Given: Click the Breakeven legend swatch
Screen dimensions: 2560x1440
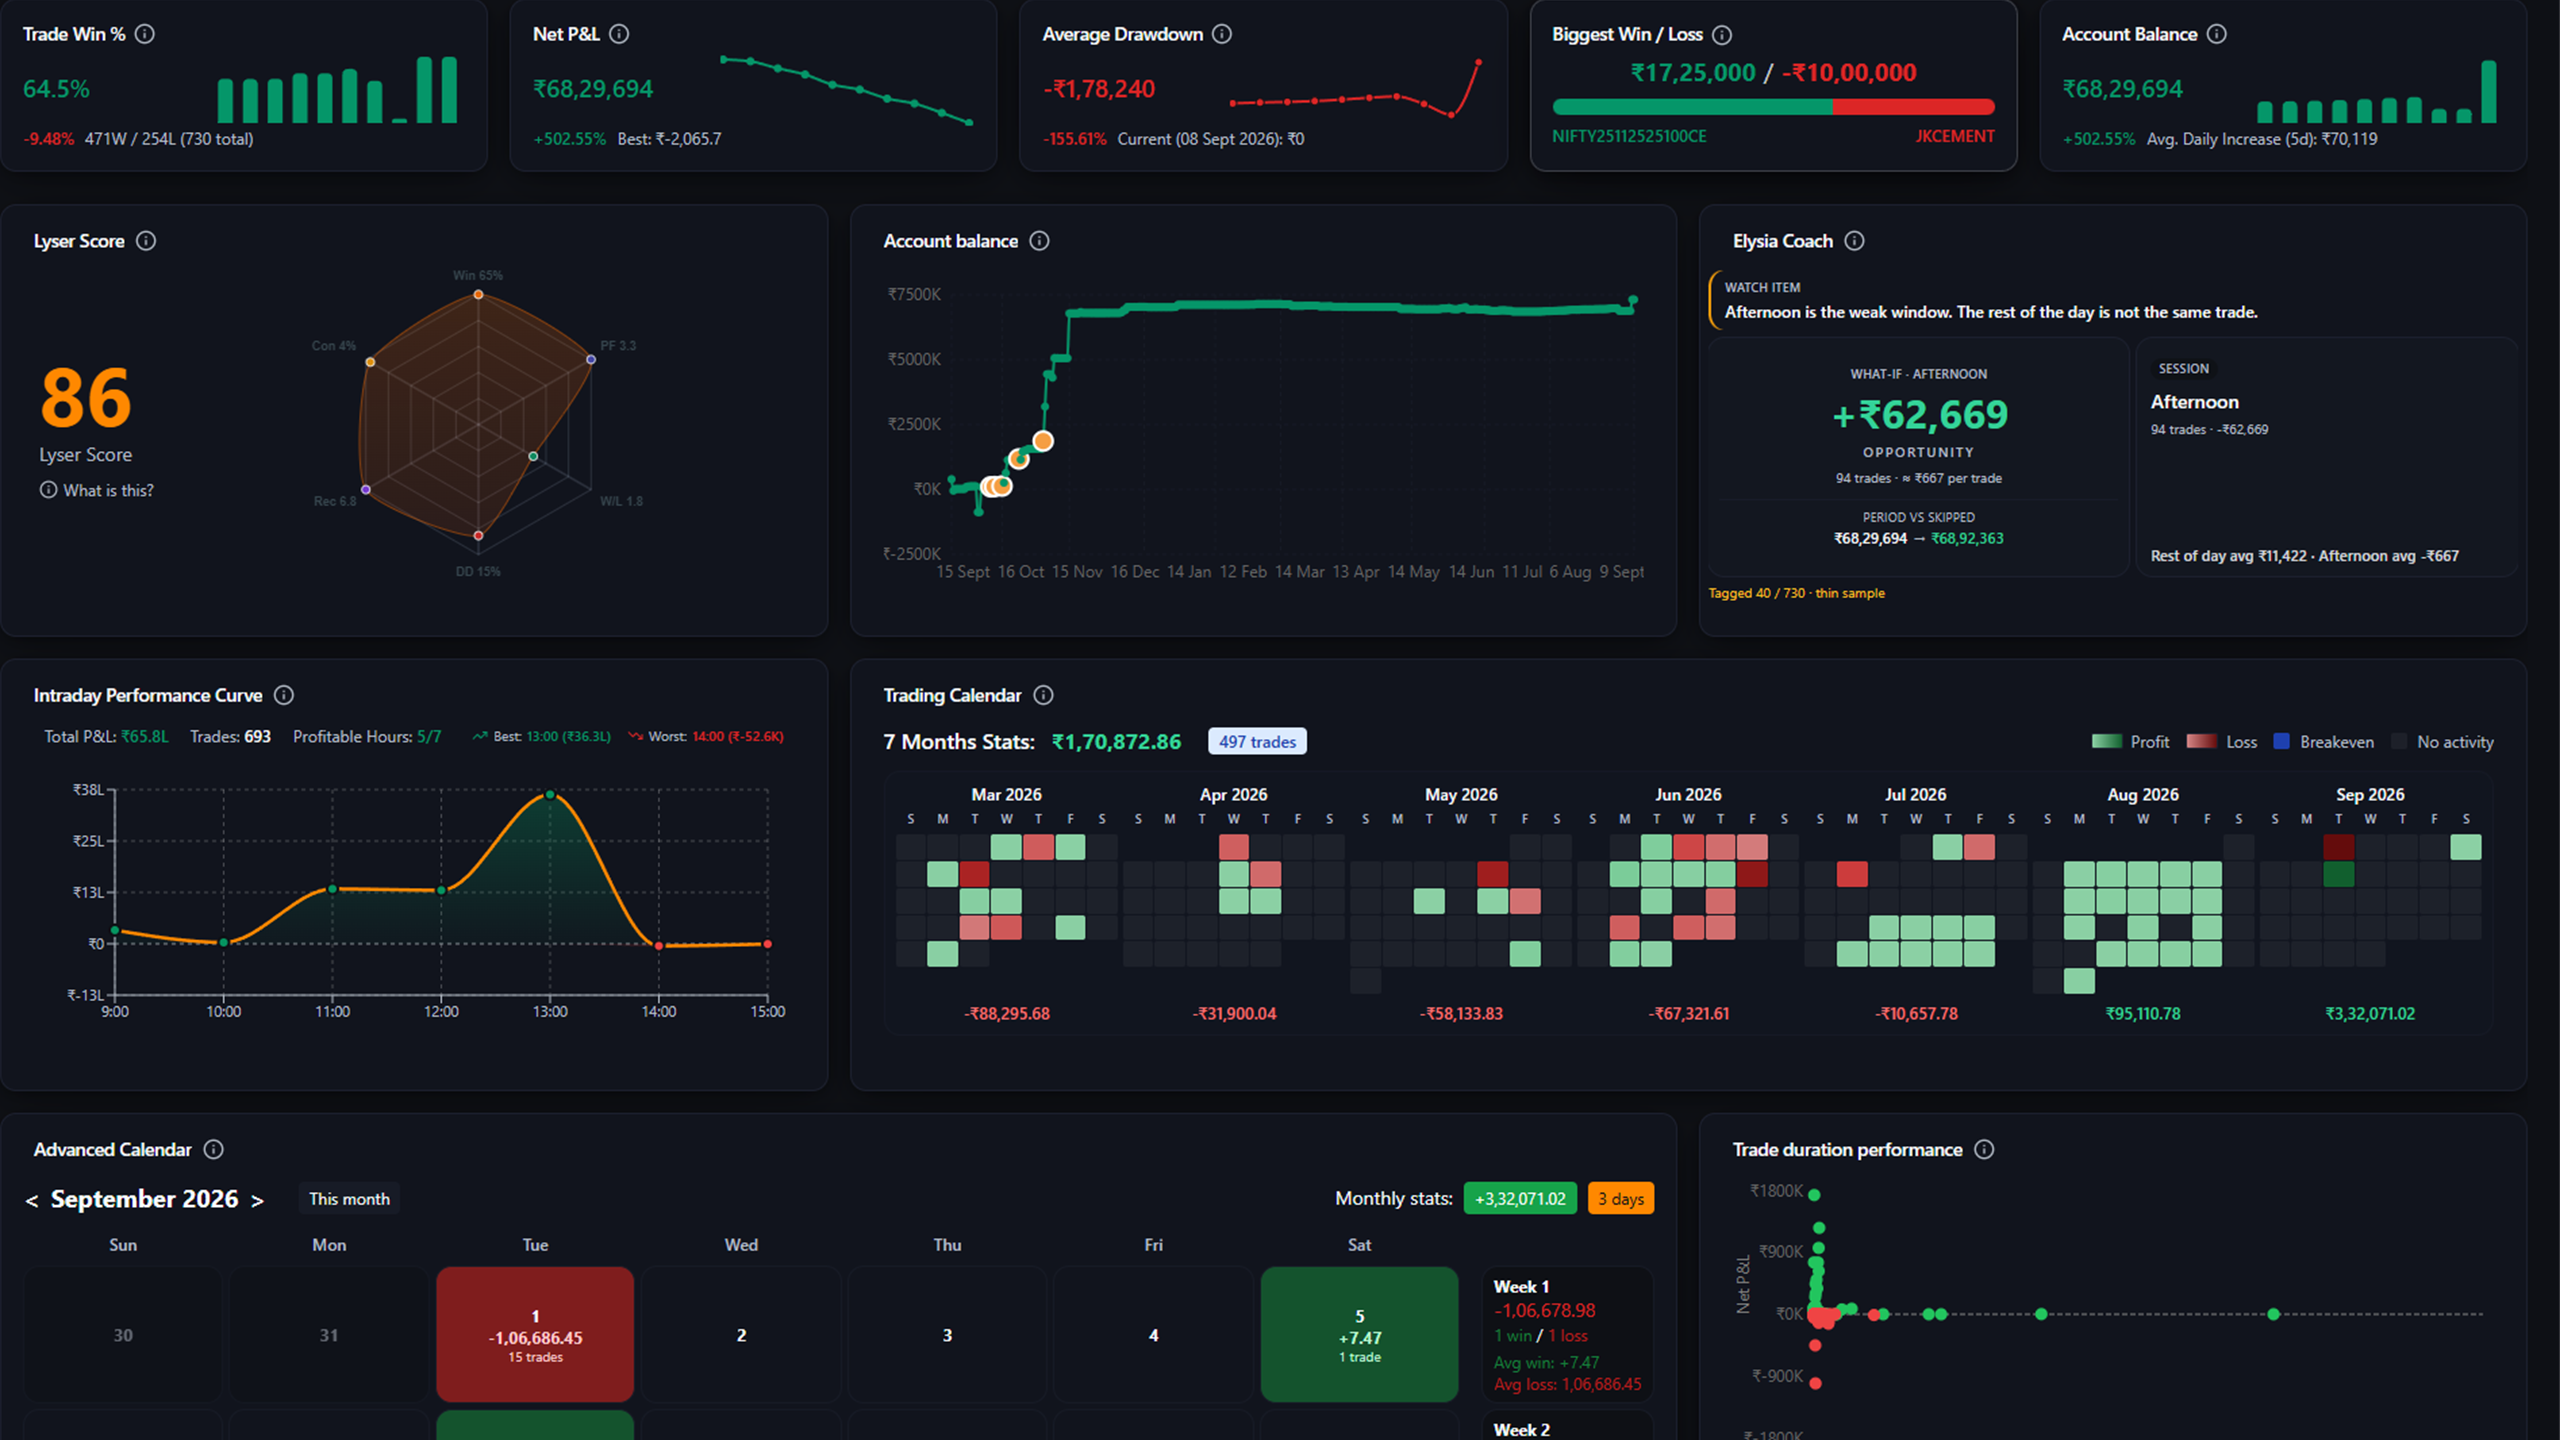Looking at the screenshot, I should pos(2282,742).
